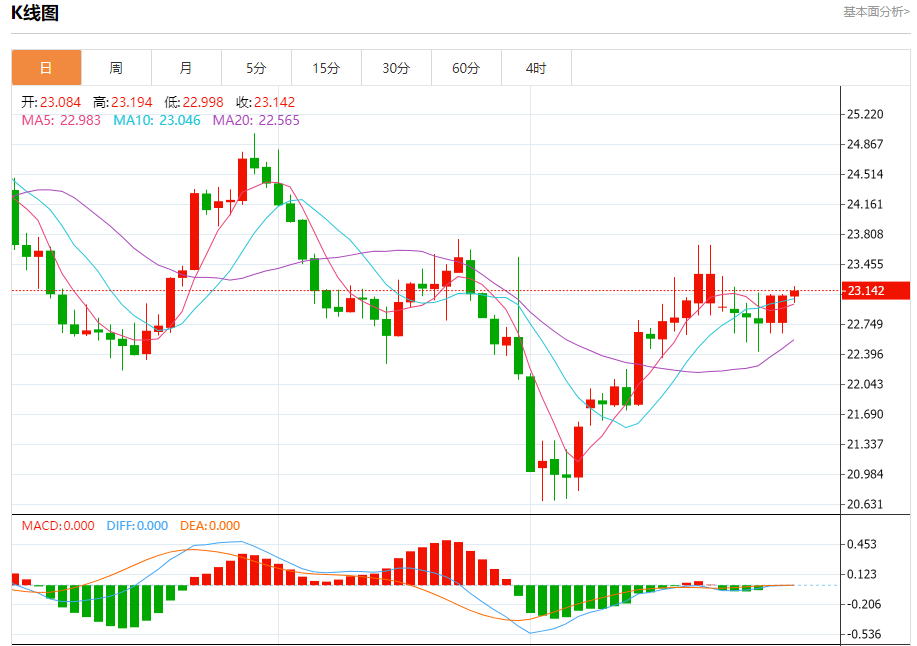The image size is (917, 646).
Task: Click the MA10: 23.046 legend
Action: tap(157, 120)
